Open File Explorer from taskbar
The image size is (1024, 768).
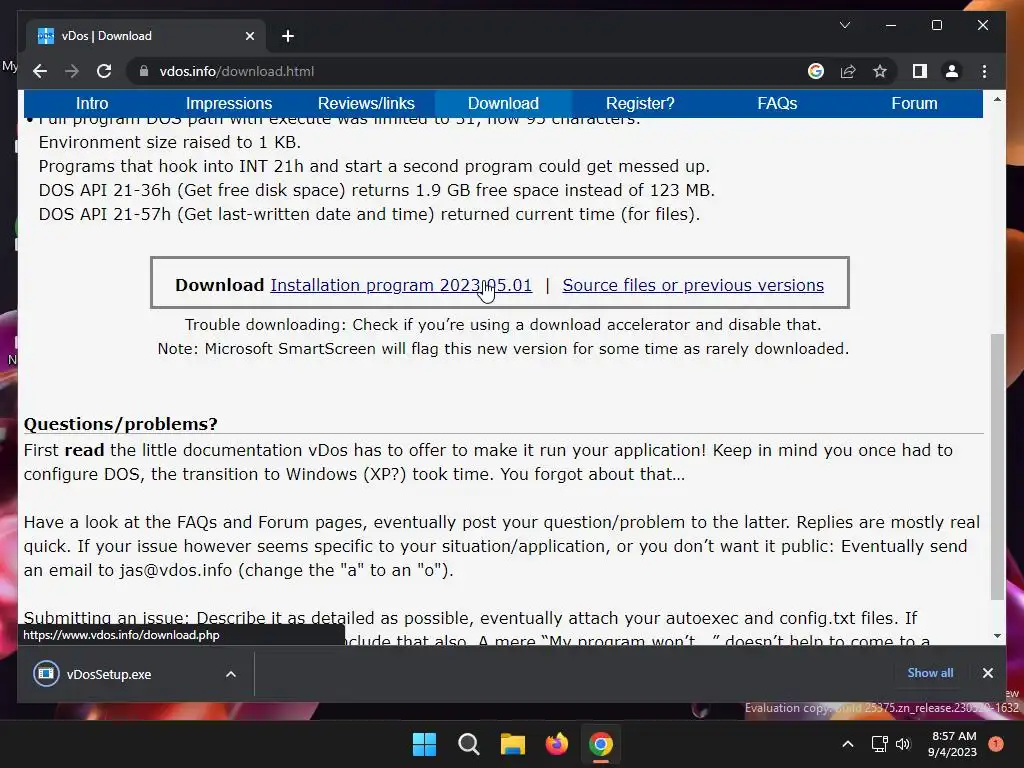513,744
